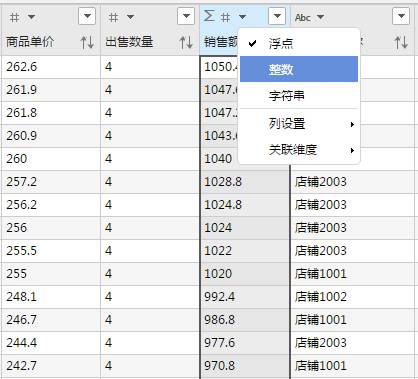Open the 列设置 submenu
This screenshot has height=379, width=418.
pyautogui.click(x=299, y=124)
